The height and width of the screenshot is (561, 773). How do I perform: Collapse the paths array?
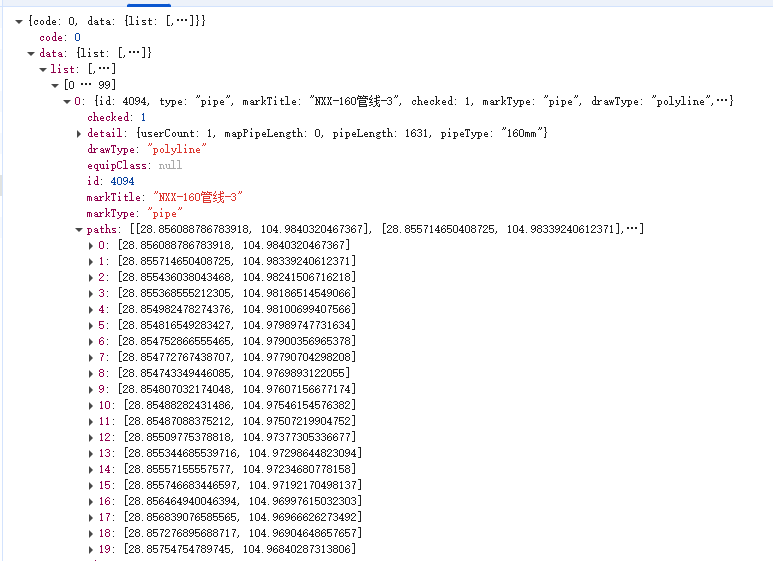point(79,229)
